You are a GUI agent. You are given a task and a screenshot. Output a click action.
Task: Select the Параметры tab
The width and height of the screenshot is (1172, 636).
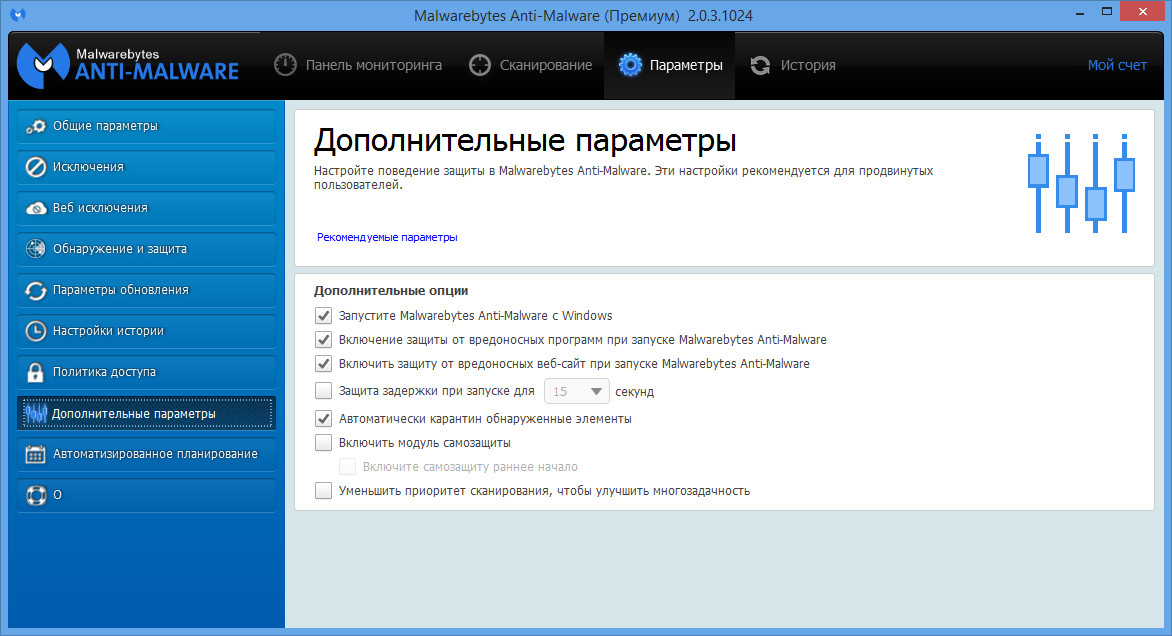click(x=670, y=65)
